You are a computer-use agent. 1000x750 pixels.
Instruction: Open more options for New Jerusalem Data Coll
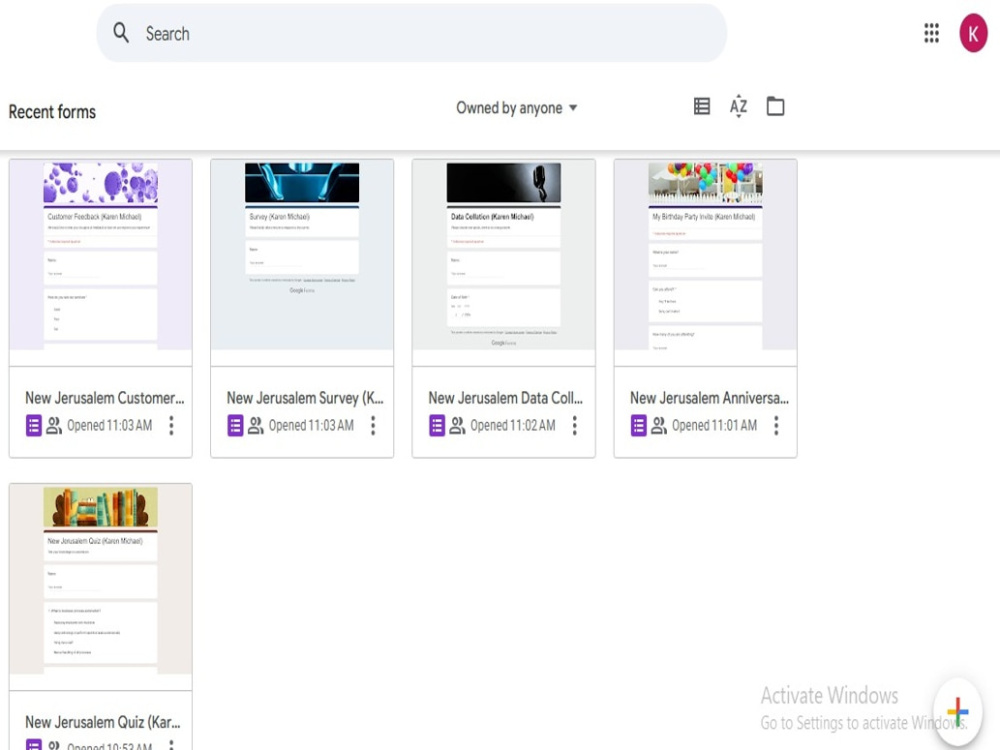pyautogui.click(x=575, y=425)
